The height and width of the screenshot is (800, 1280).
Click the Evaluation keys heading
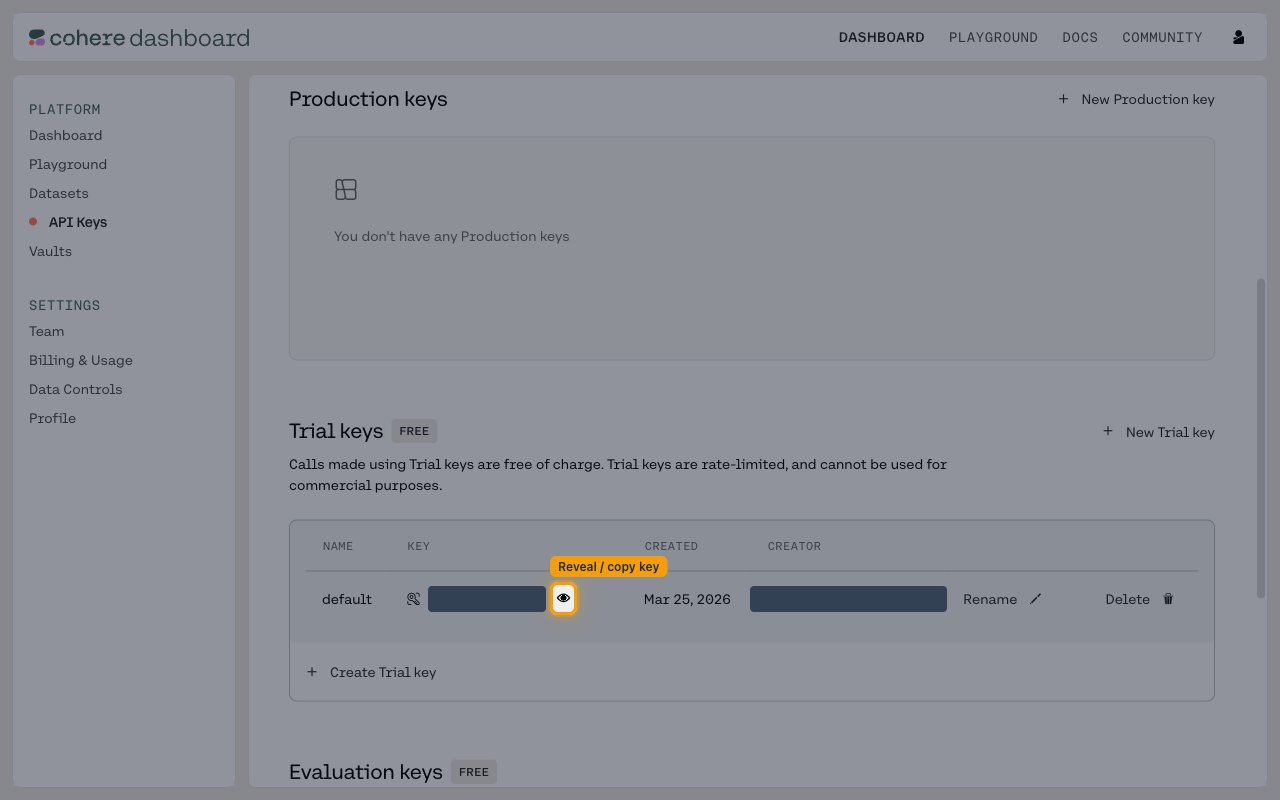coord(366,772)
